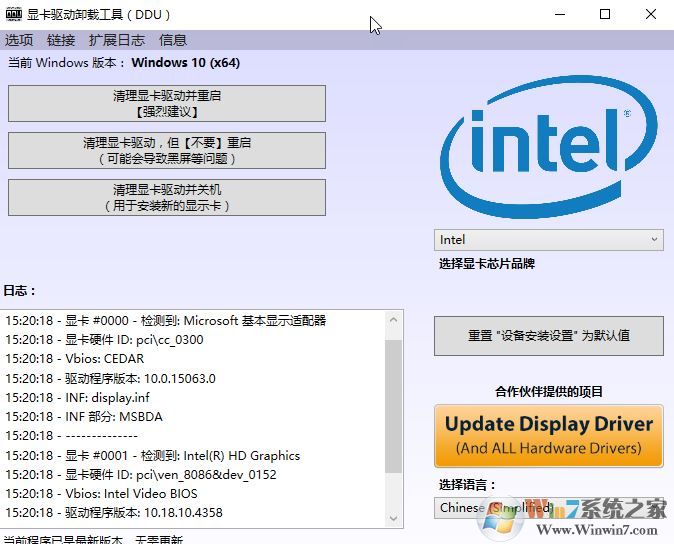Click 重置设备安装设置为默认值 button
The image size is (674, 544).
point(549,336)
